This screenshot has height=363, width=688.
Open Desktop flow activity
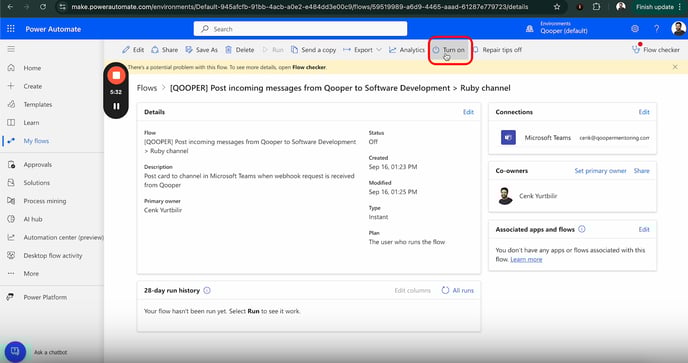pos(53,255)
